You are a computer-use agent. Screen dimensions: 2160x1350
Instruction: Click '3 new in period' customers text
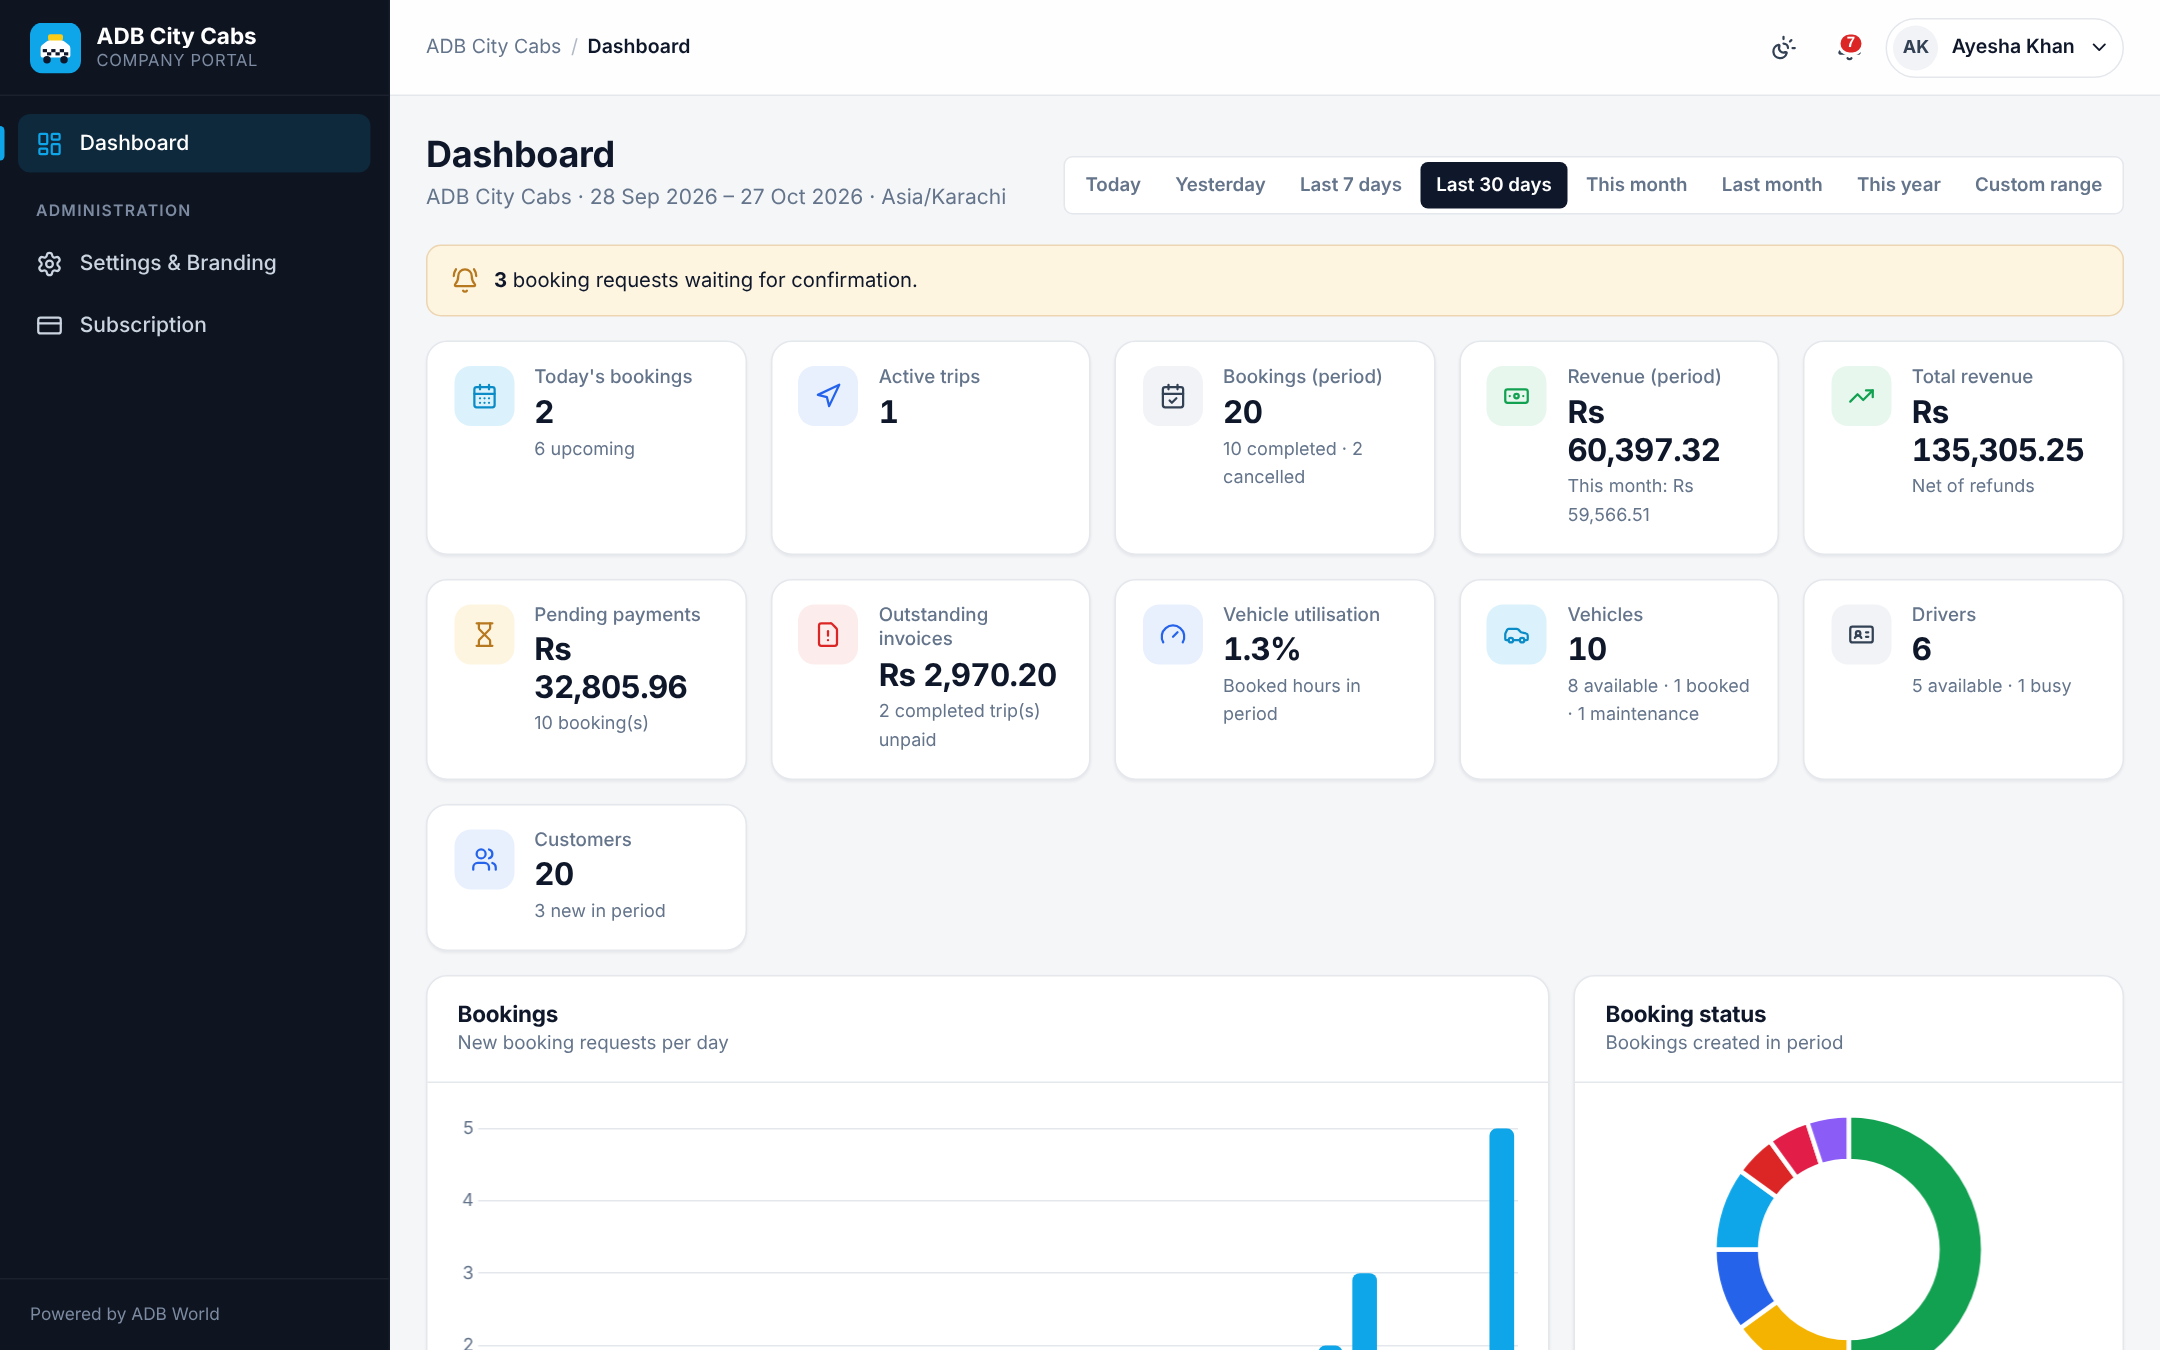(599, 911)
